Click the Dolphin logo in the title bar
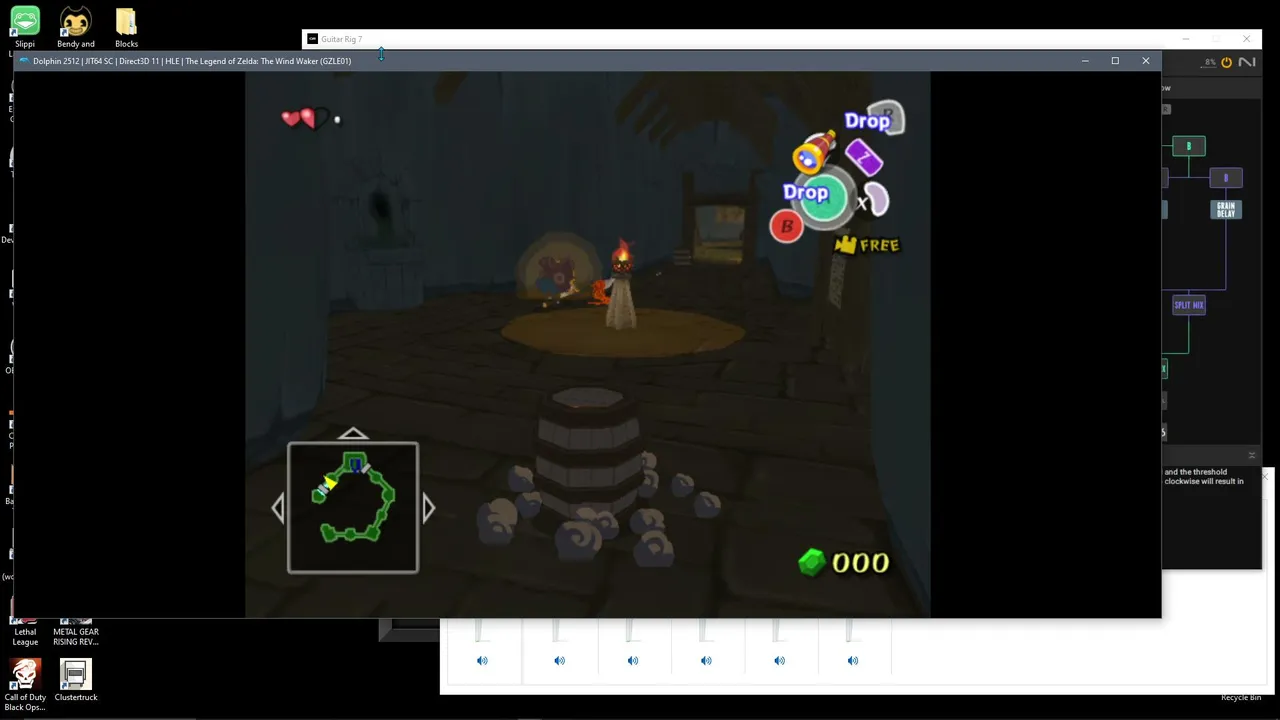This screenshot has height=720, width=1280. 24,61
